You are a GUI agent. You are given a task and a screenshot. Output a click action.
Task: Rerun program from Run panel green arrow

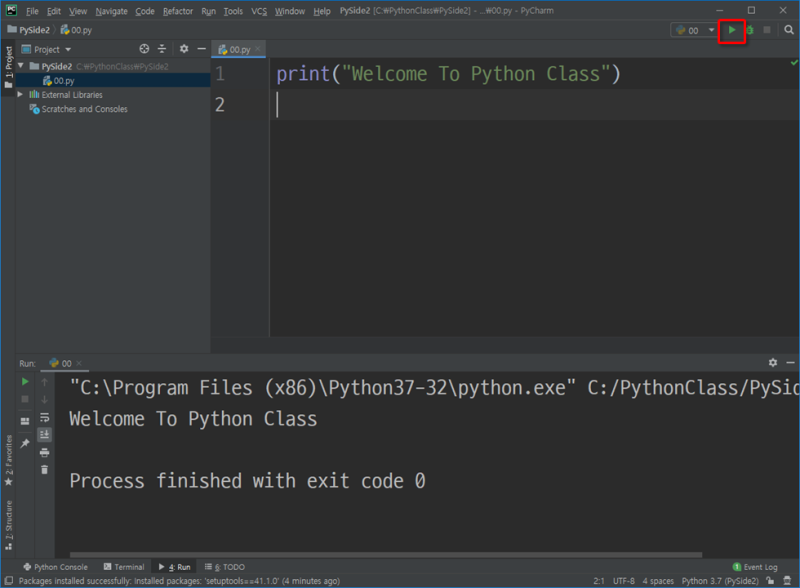click(25, 381)
